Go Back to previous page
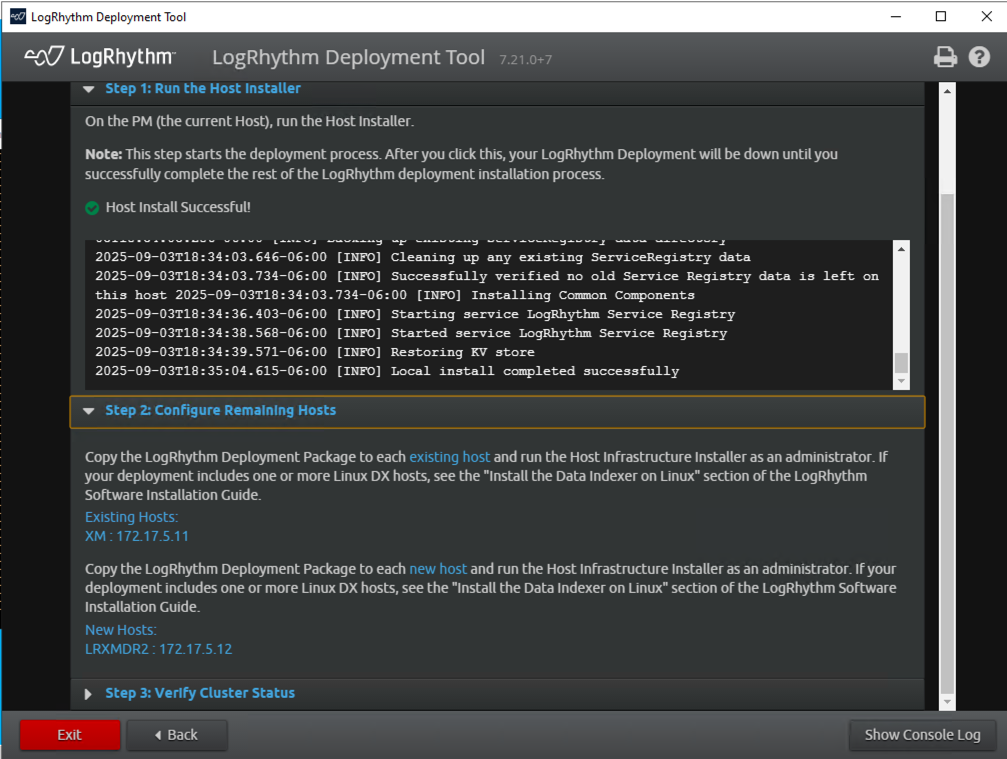The width and height of the screenshot is (1007, 759). 176,735
